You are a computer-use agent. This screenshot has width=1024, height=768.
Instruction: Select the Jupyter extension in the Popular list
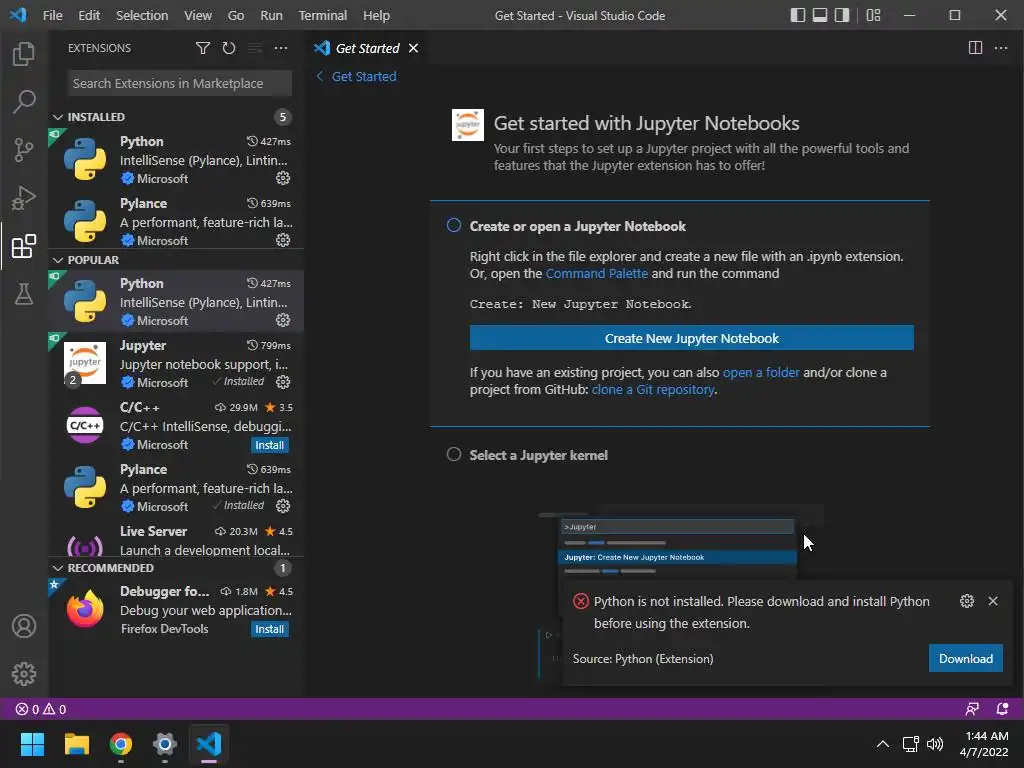(176, 363)
